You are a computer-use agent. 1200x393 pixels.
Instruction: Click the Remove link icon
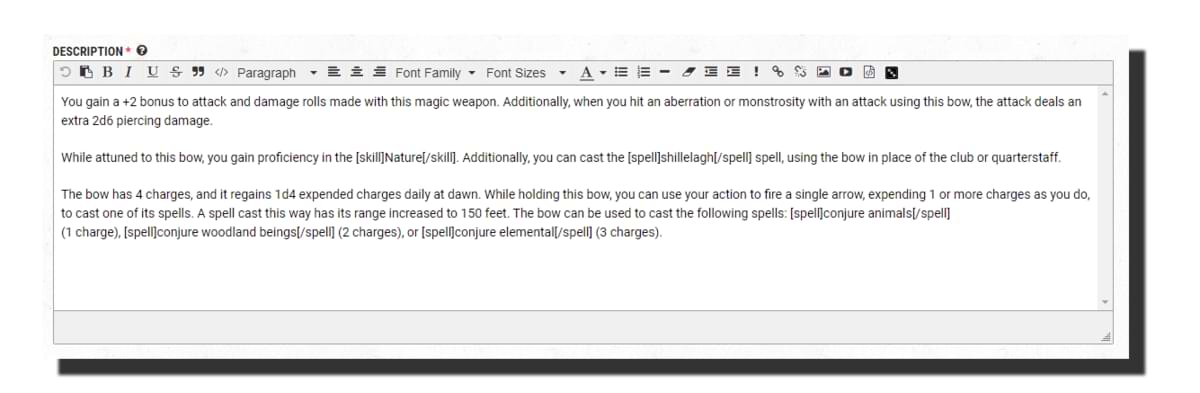click(800, 72)
